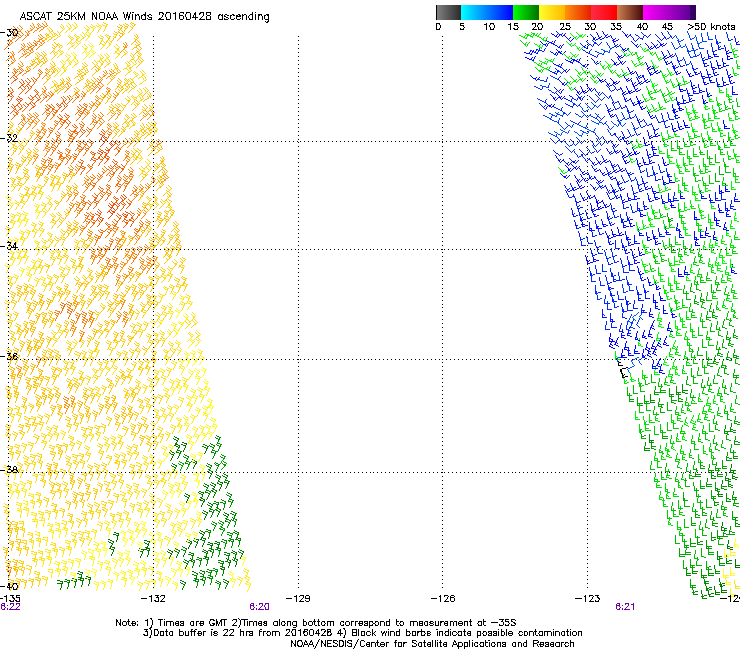This screenshot has height=650, width=740.
Task: Click the note line starting 'Note: 1) Times are GMT'
Action: [316, 623]
